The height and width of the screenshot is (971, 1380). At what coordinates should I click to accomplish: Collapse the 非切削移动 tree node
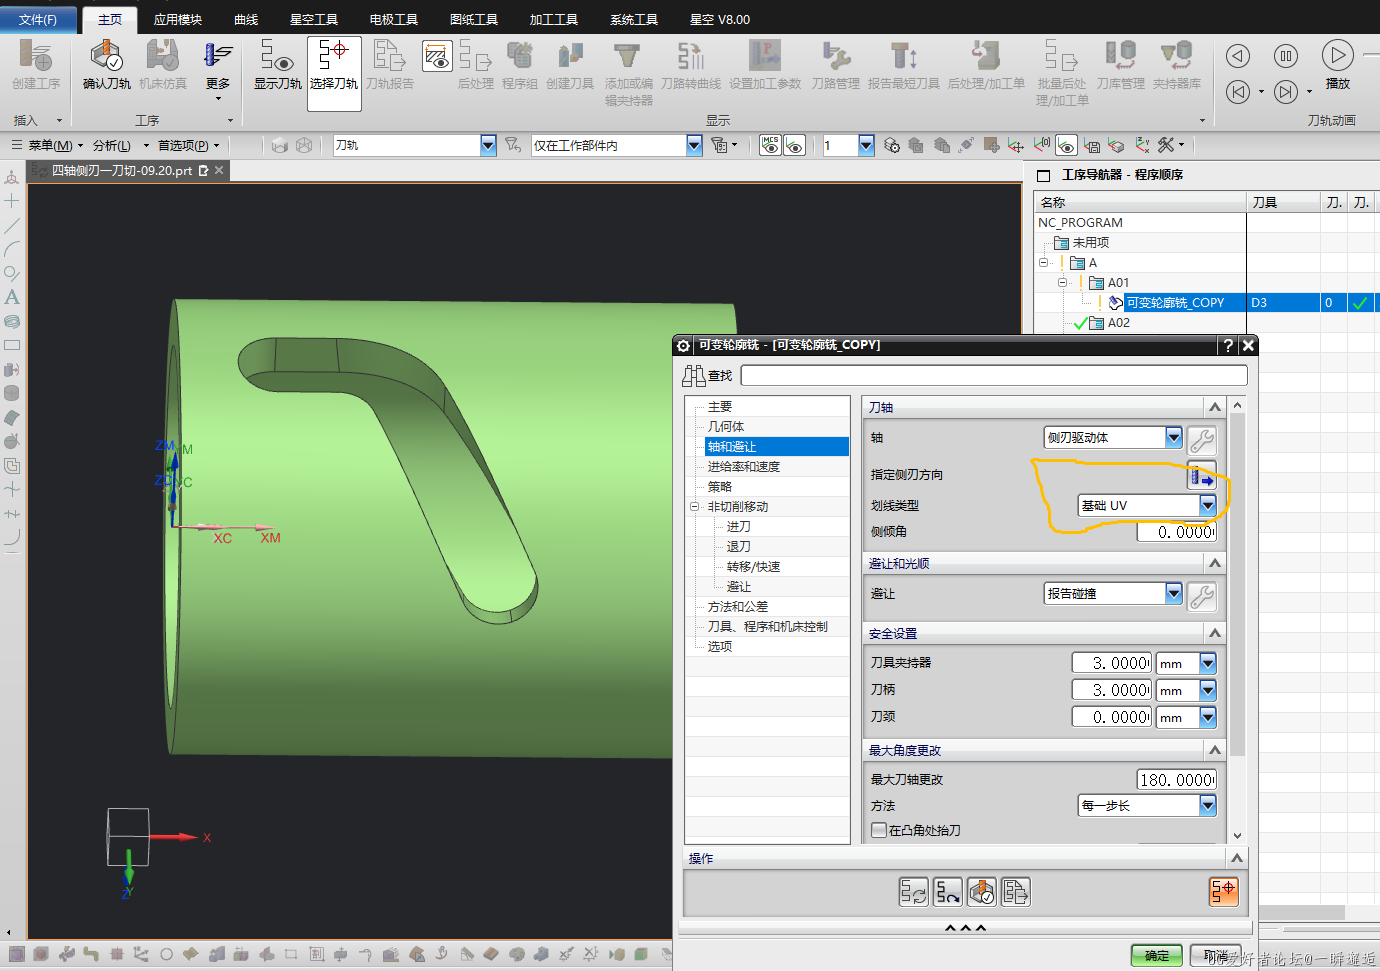pyautogui.click(x=694, y=506)
